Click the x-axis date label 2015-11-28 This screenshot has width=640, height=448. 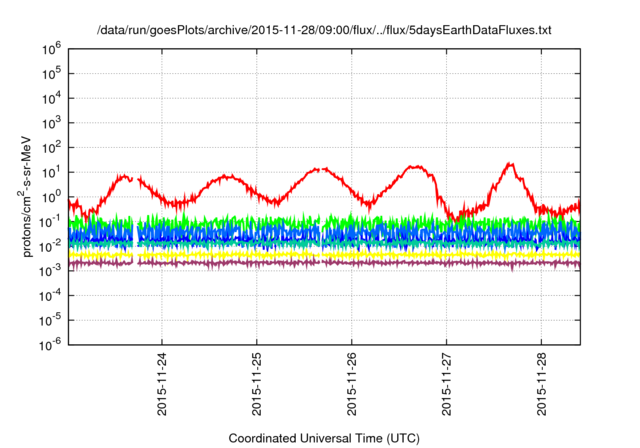(541, 384)
